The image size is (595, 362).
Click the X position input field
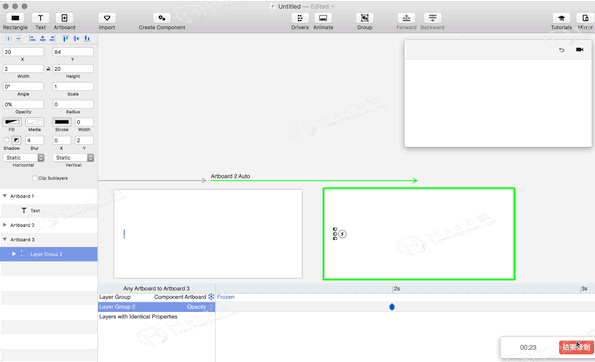click(24, 52)
